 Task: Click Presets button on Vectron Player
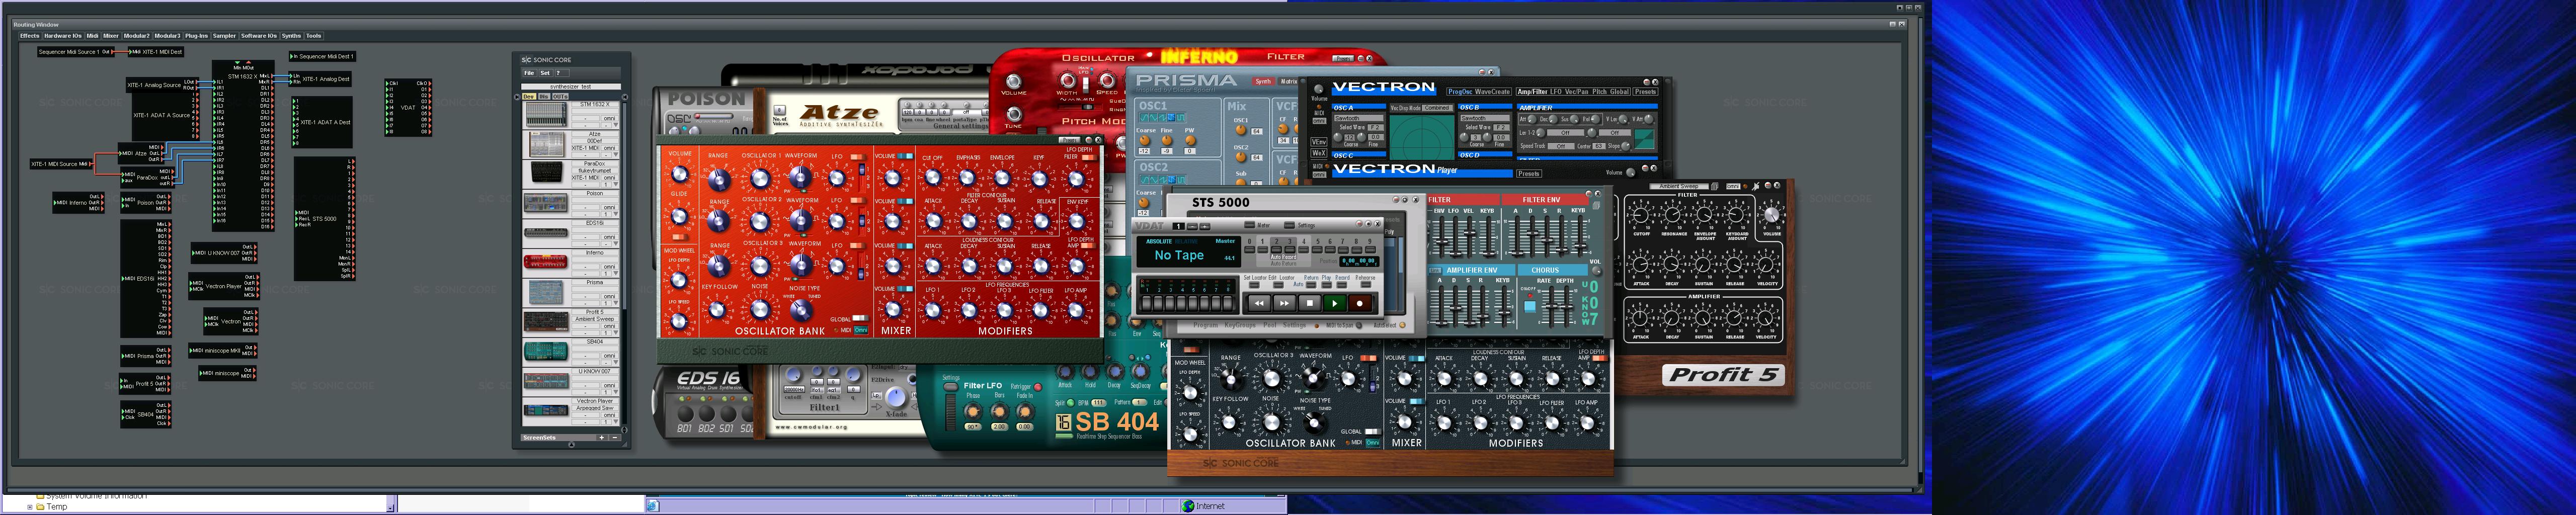(x=1529, y=174)
